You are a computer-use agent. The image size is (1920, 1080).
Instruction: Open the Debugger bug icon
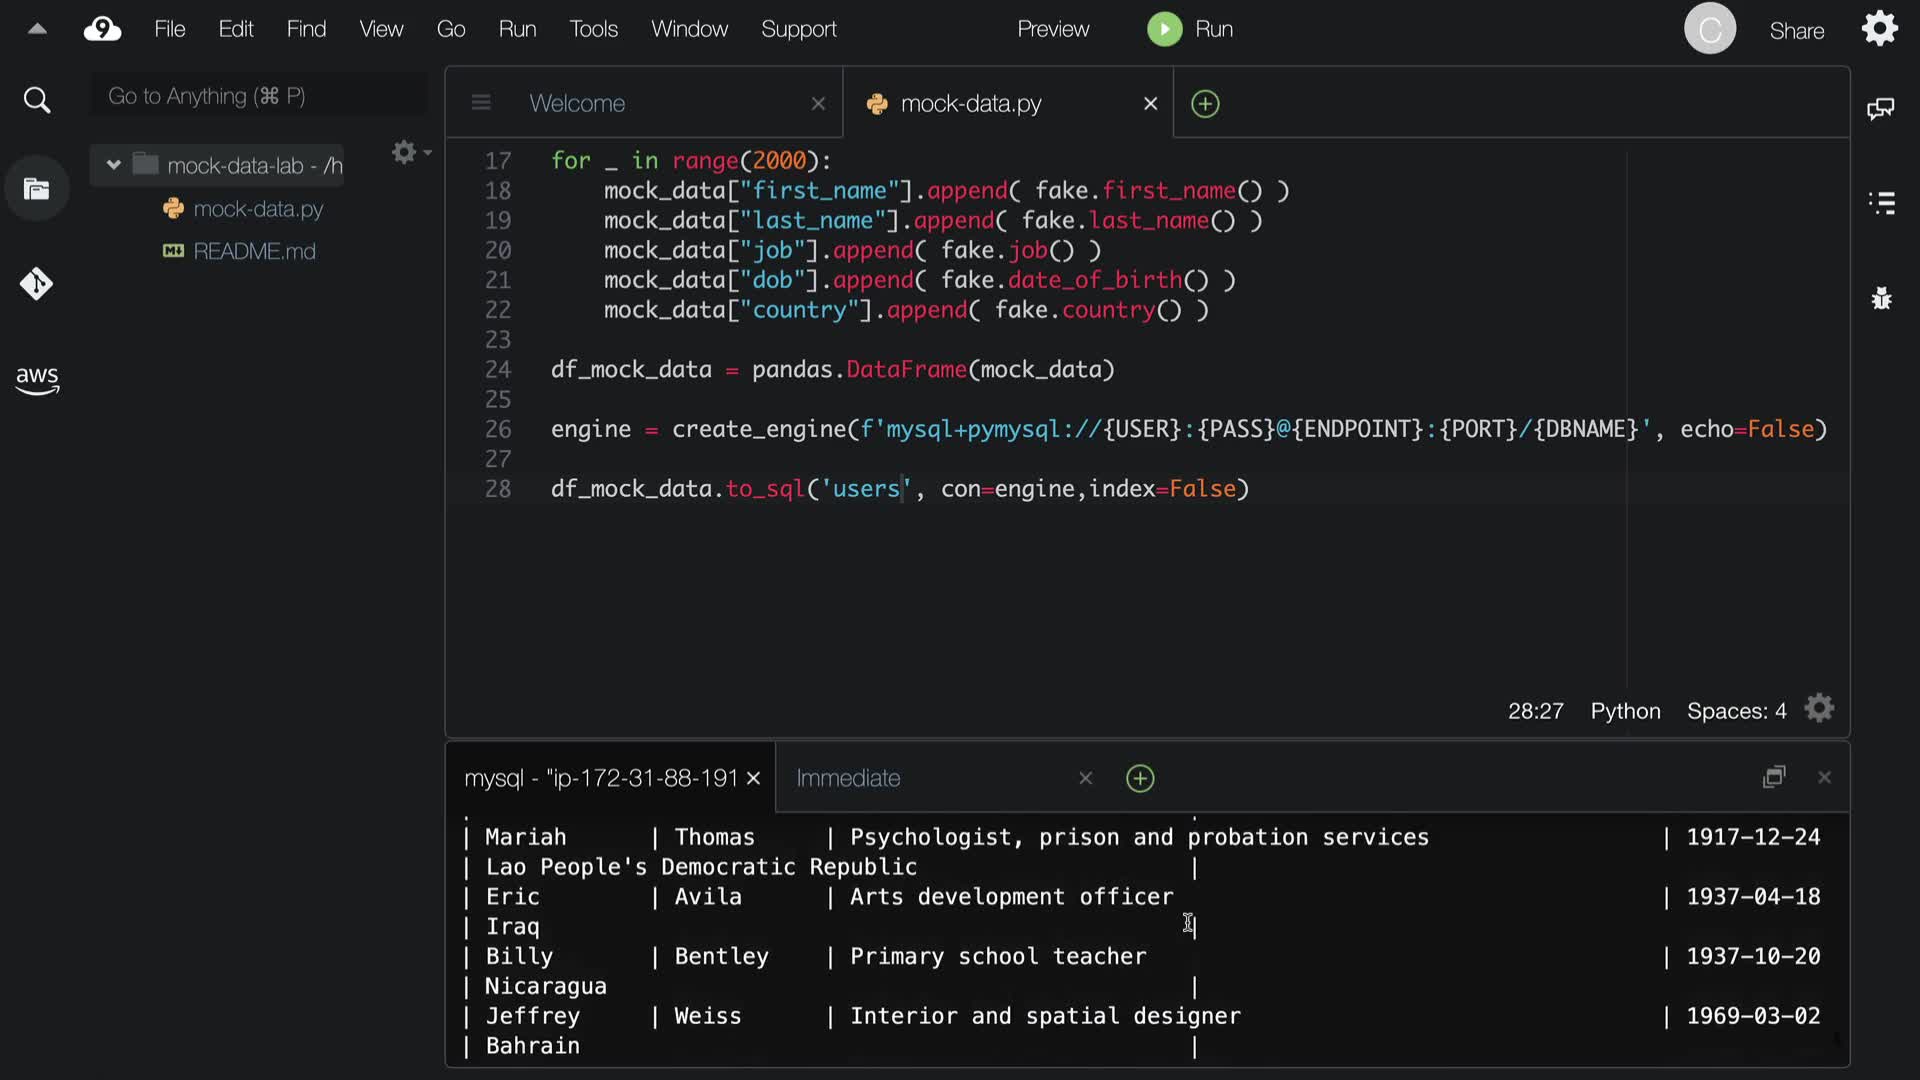coord(1881,298)
